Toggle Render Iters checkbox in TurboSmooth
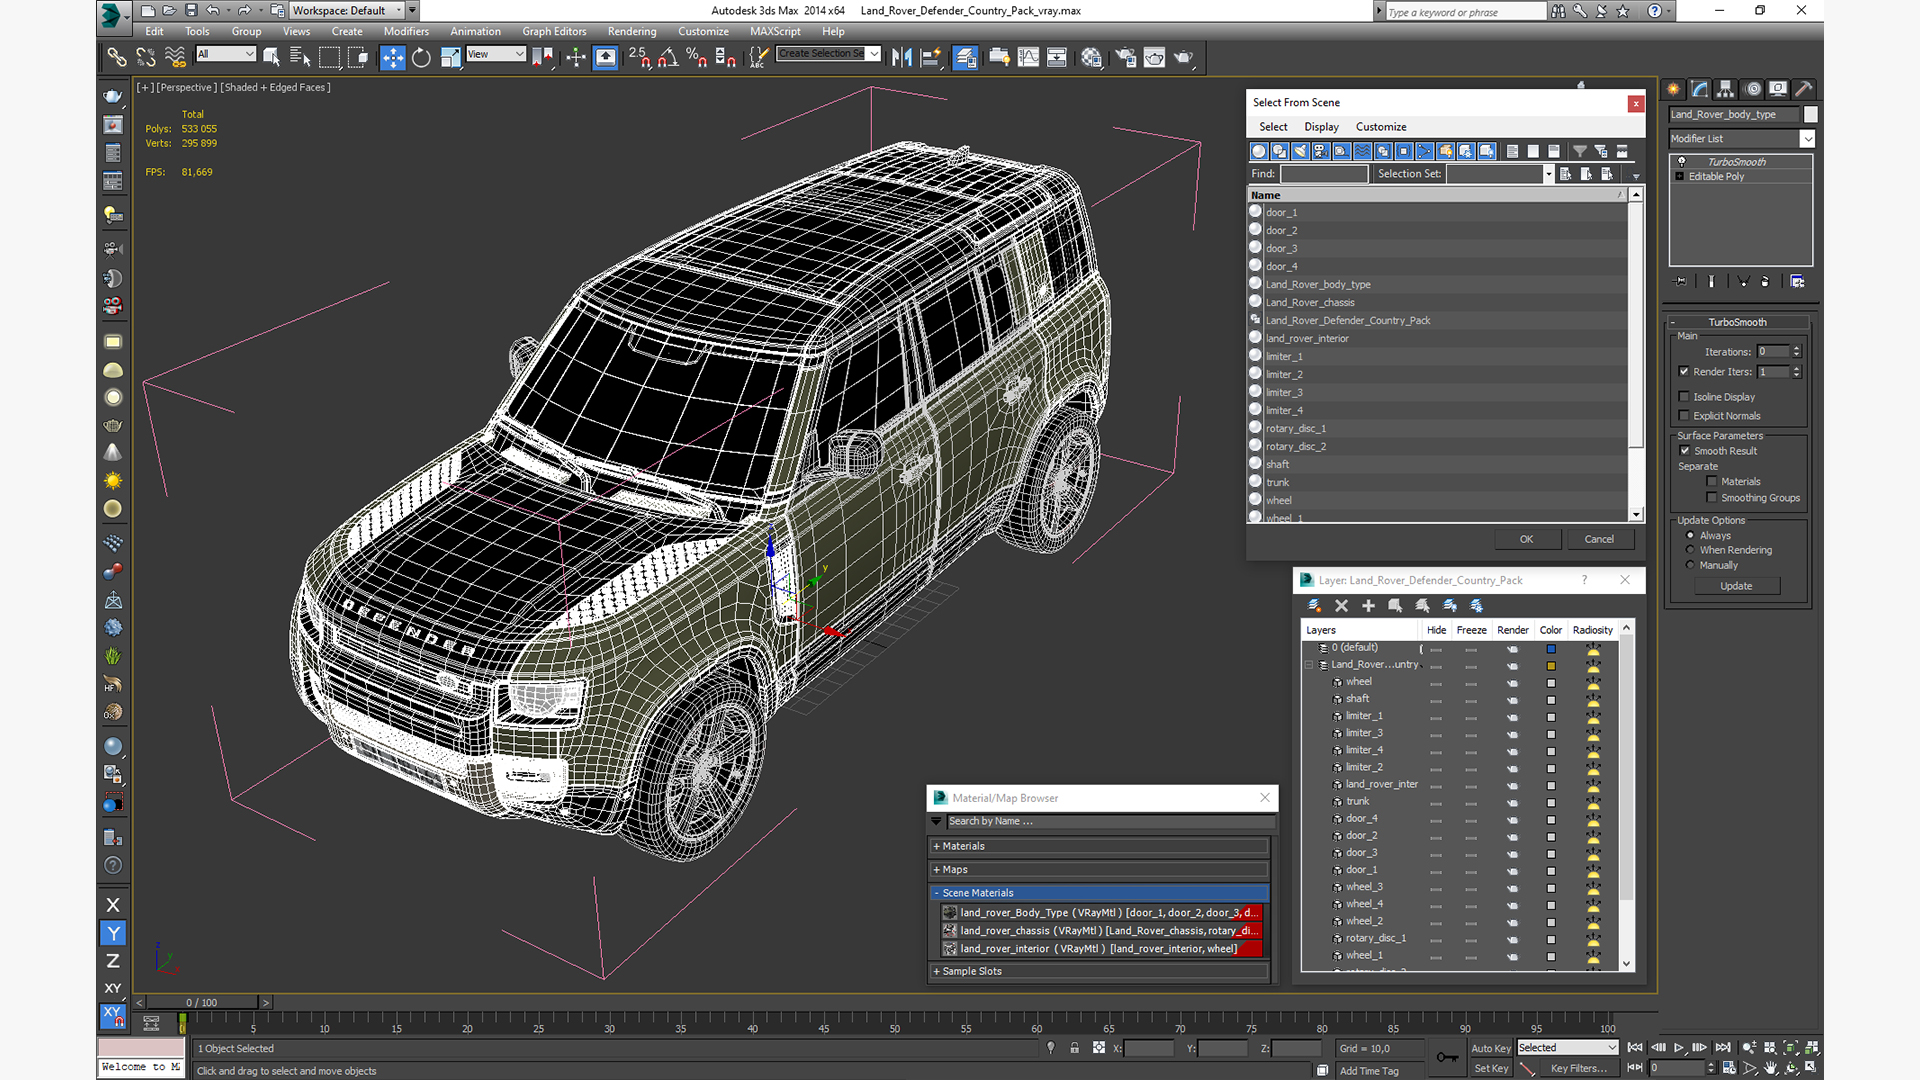1920x1080 pixels. (x=1684, y=372)
